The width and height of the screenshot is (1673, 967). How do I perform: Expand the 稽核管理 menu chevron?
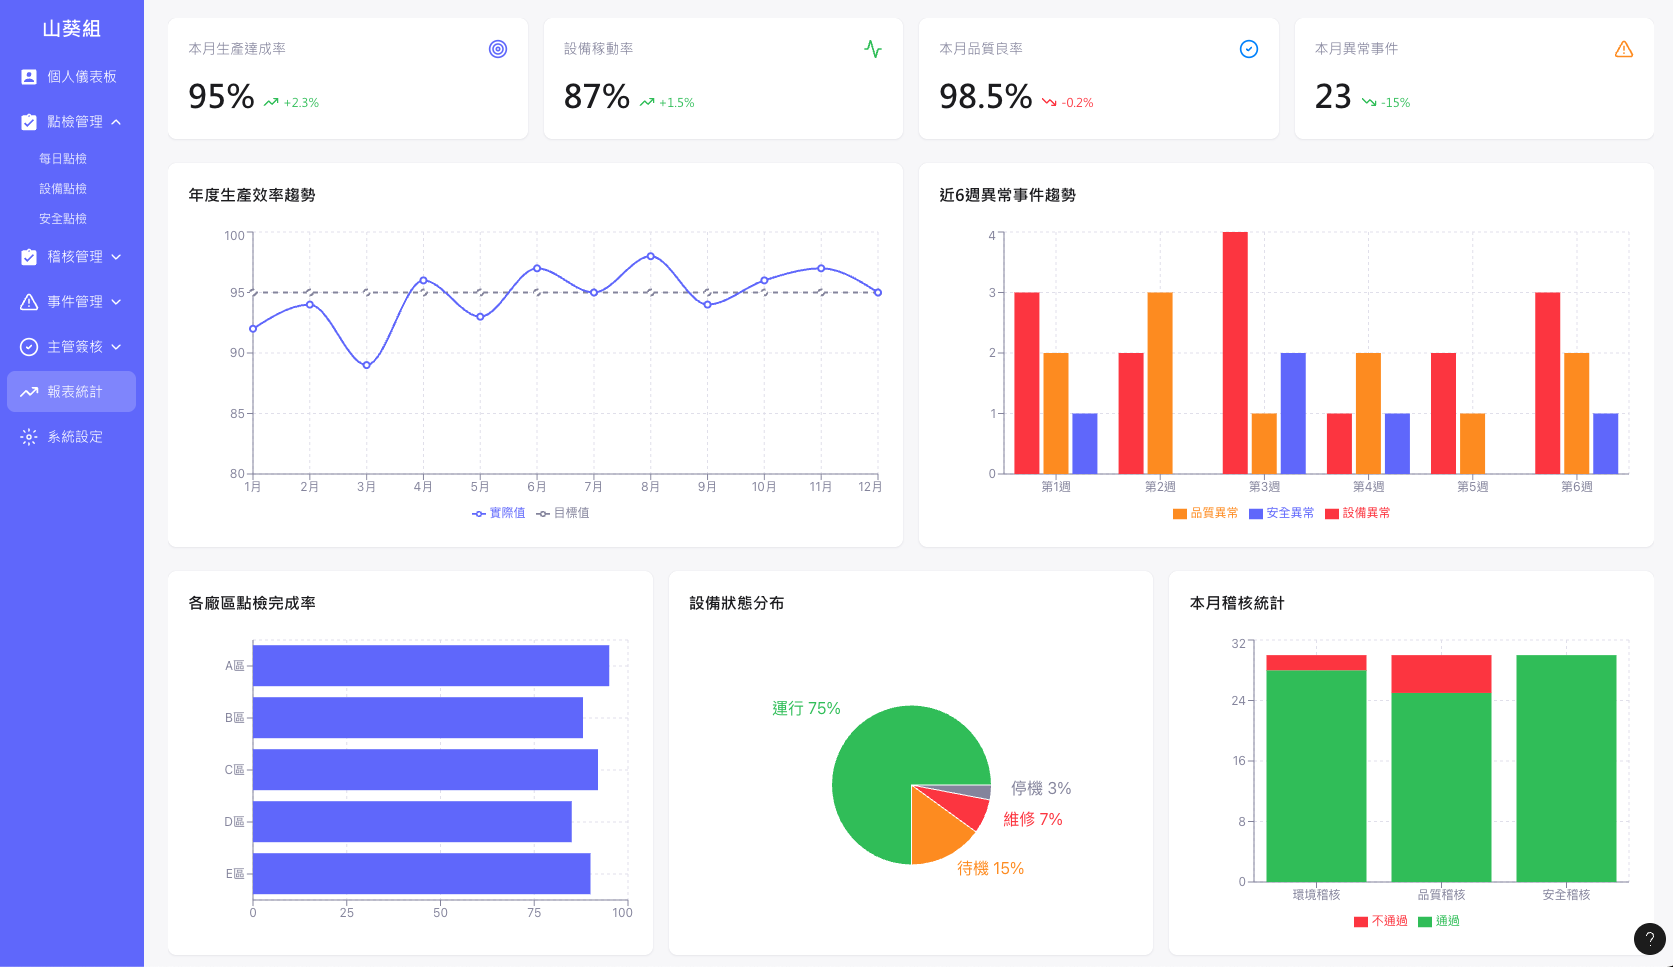[116, 257]
